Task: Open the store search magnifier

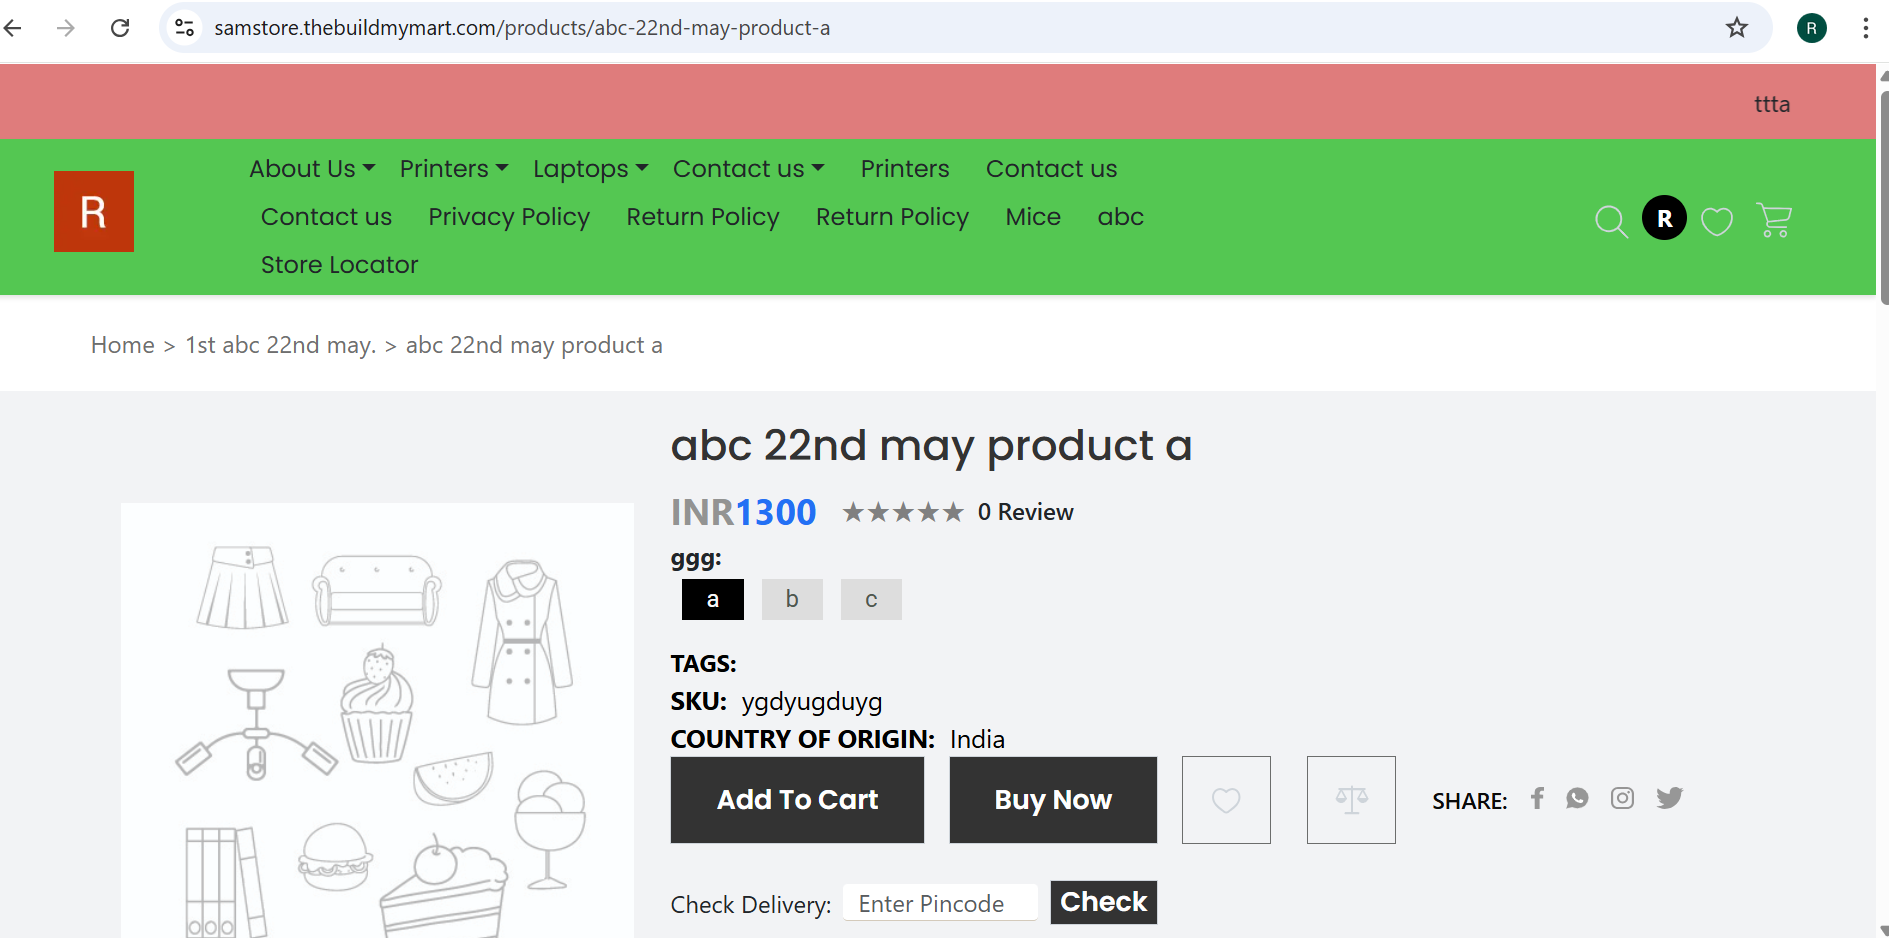Action: pyautogui.click(x=1611, y=220)
